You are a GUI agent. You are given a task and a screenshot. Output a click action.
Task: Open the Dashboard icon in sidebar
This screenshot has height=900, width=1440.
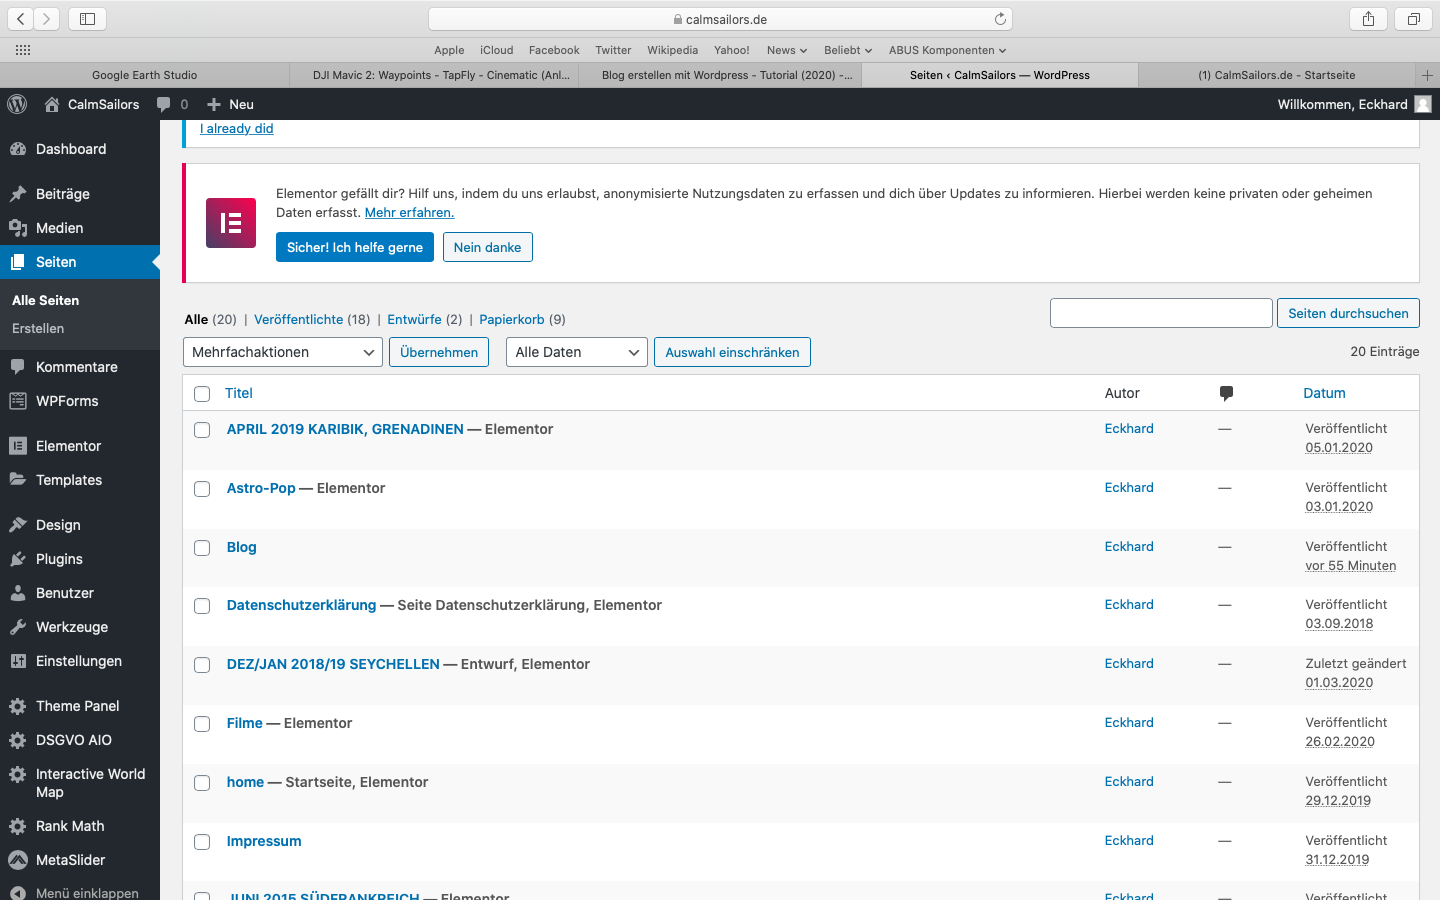coord(18,149)
